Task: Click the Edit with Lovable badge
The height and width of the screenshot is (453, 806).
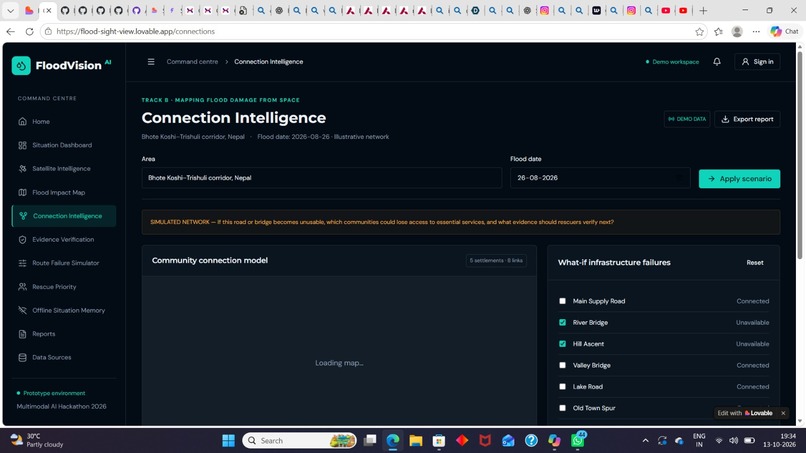Action: pyautogui.click(x=745, y=413)
